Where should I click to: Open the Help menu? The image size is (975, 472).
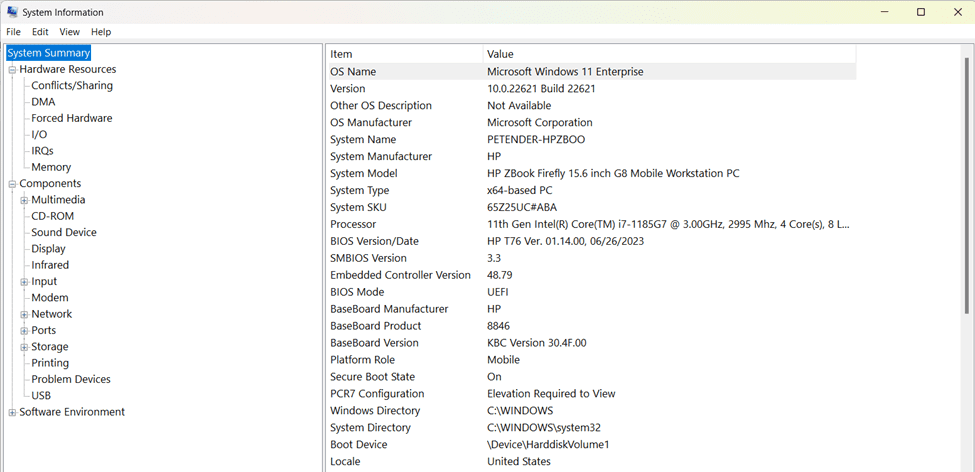pos(101,32)
